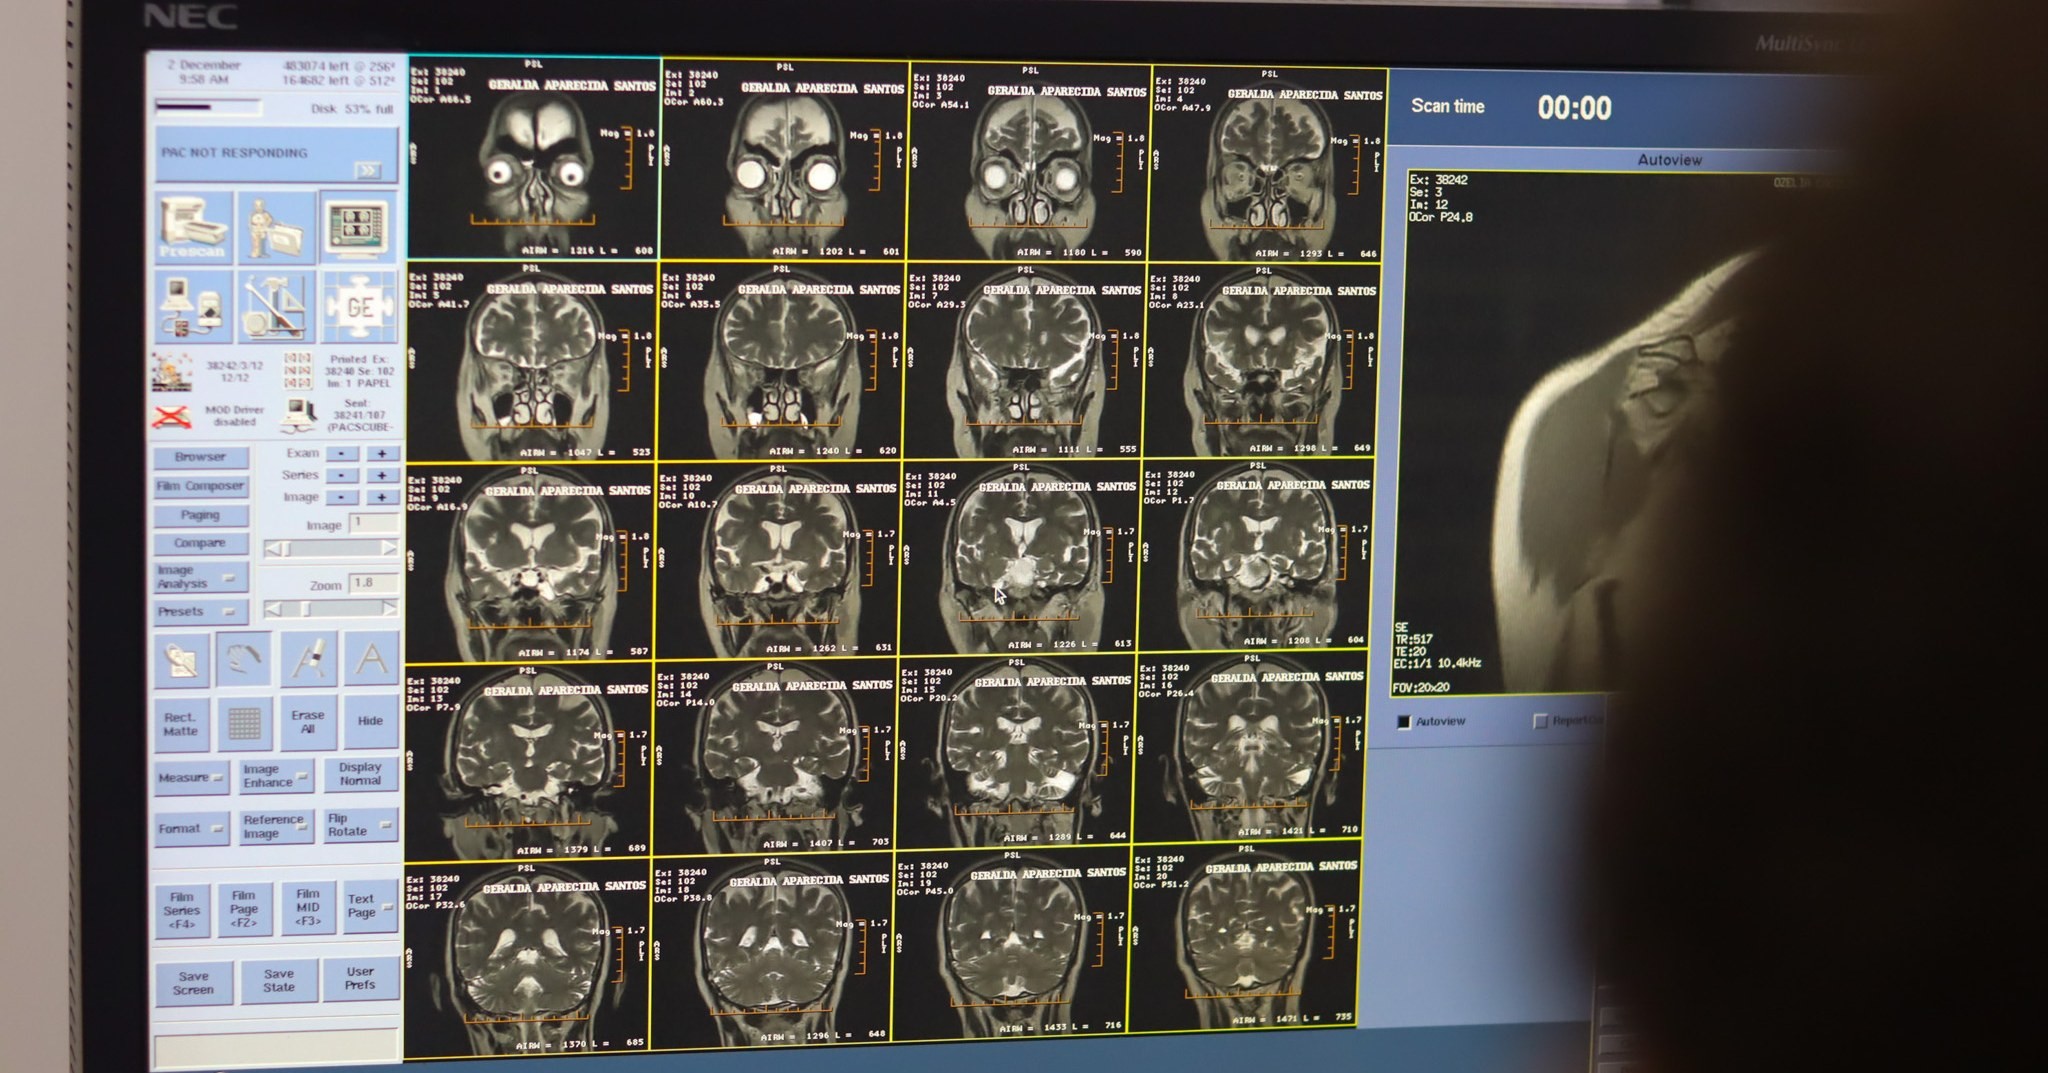Select MRI slice Im 11 OCor A4.5
Screen dimensions: 2048x1073
pos(1019,558)
